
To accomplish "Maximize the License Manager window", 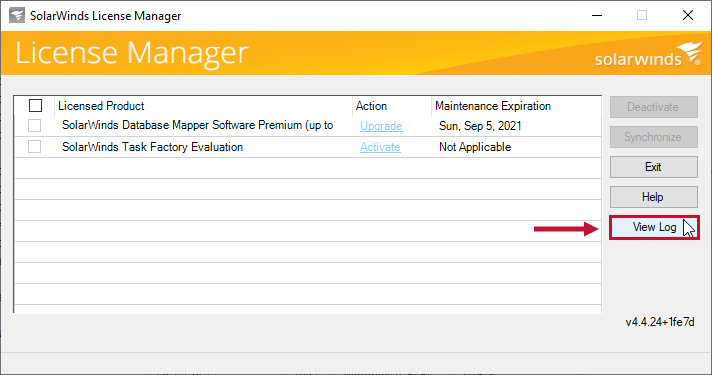I will point(642,15).
